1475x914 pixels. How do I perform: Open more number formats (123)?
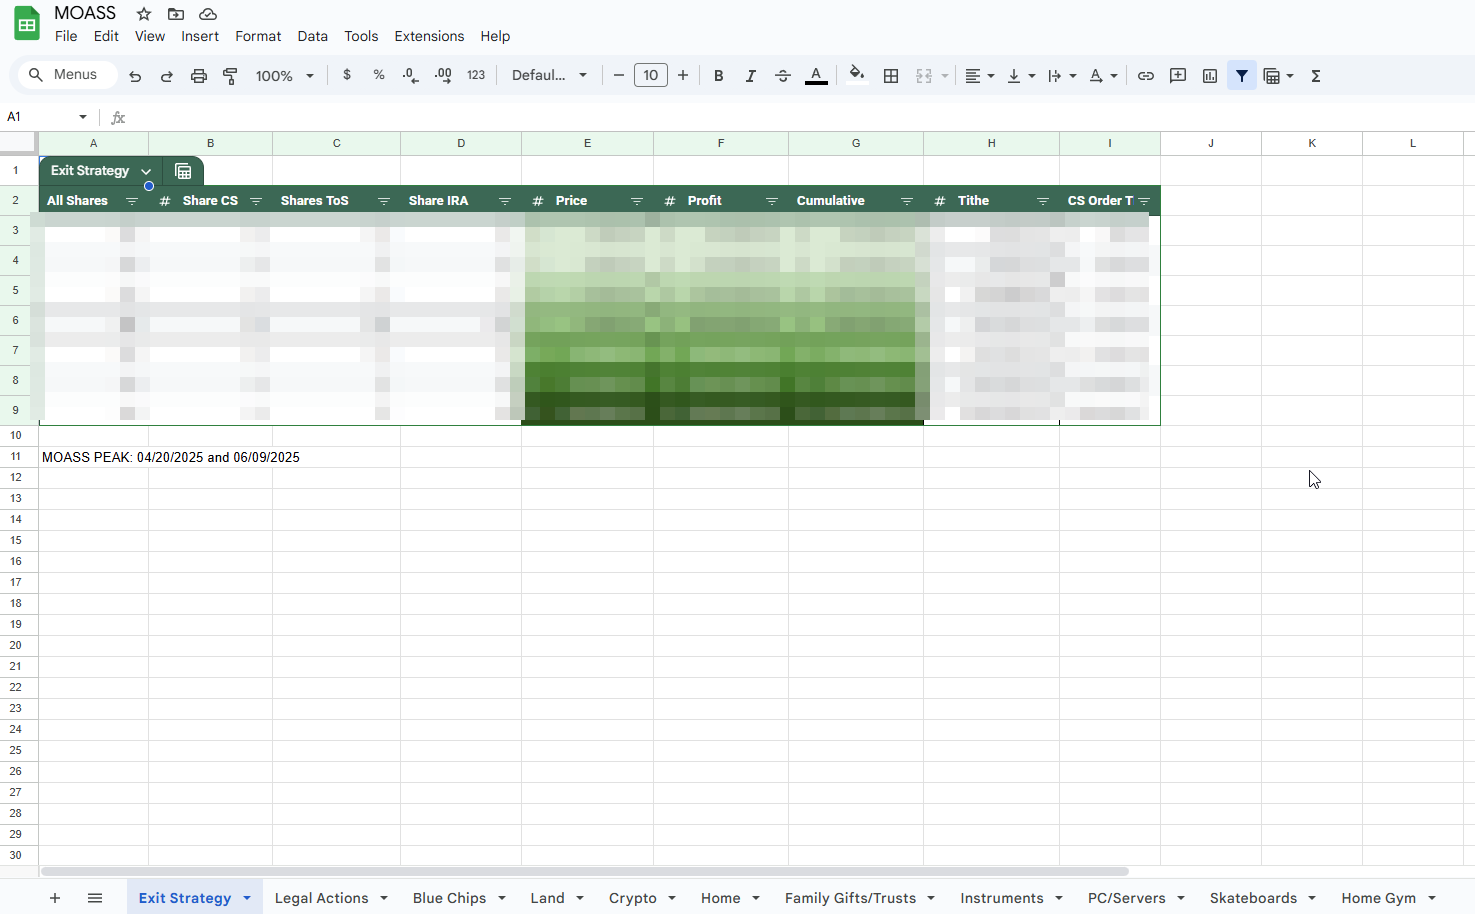[x=476, y=75]
